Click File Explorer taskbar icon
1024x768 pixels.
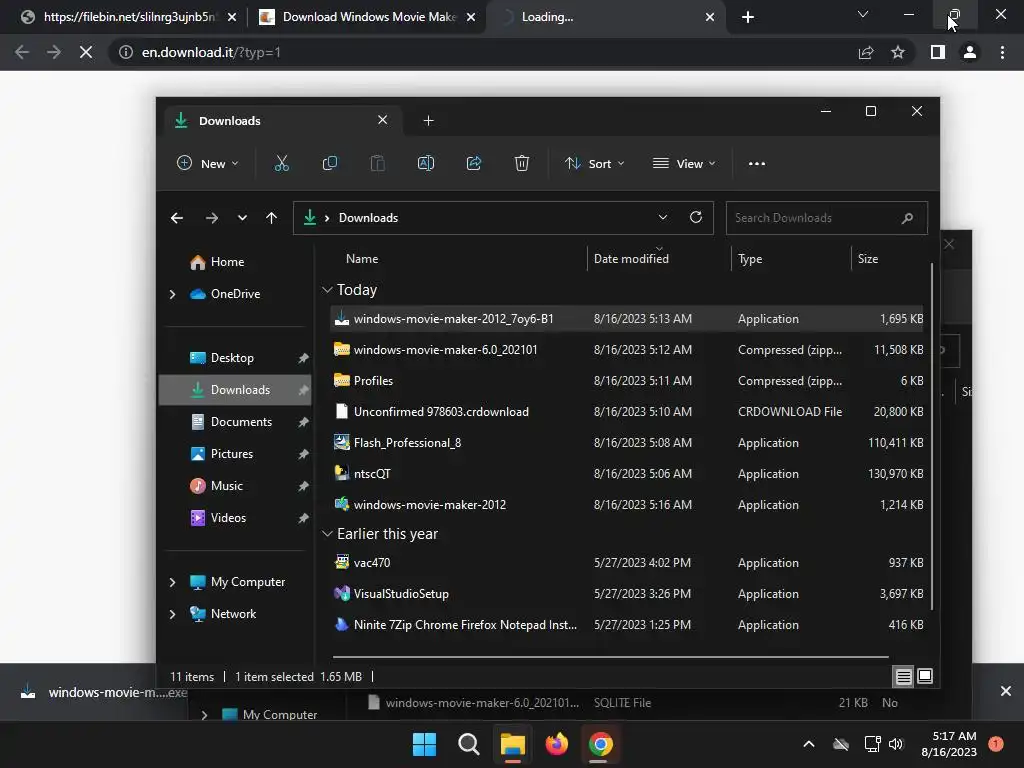tap(513, 744)
